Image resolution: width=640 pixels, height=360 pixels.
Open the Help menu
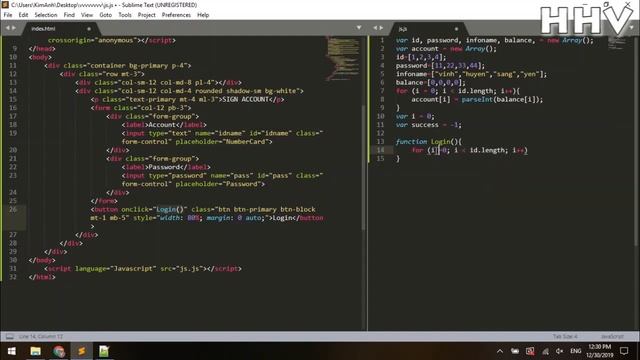pos(203,15)
